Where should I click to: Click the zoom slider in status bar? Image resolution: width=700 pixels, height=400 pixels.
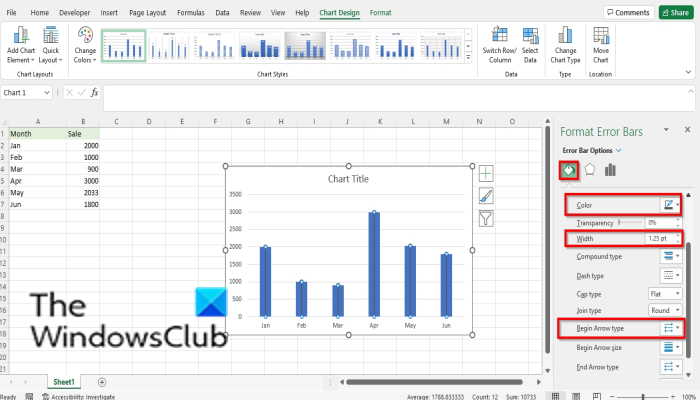643,396
